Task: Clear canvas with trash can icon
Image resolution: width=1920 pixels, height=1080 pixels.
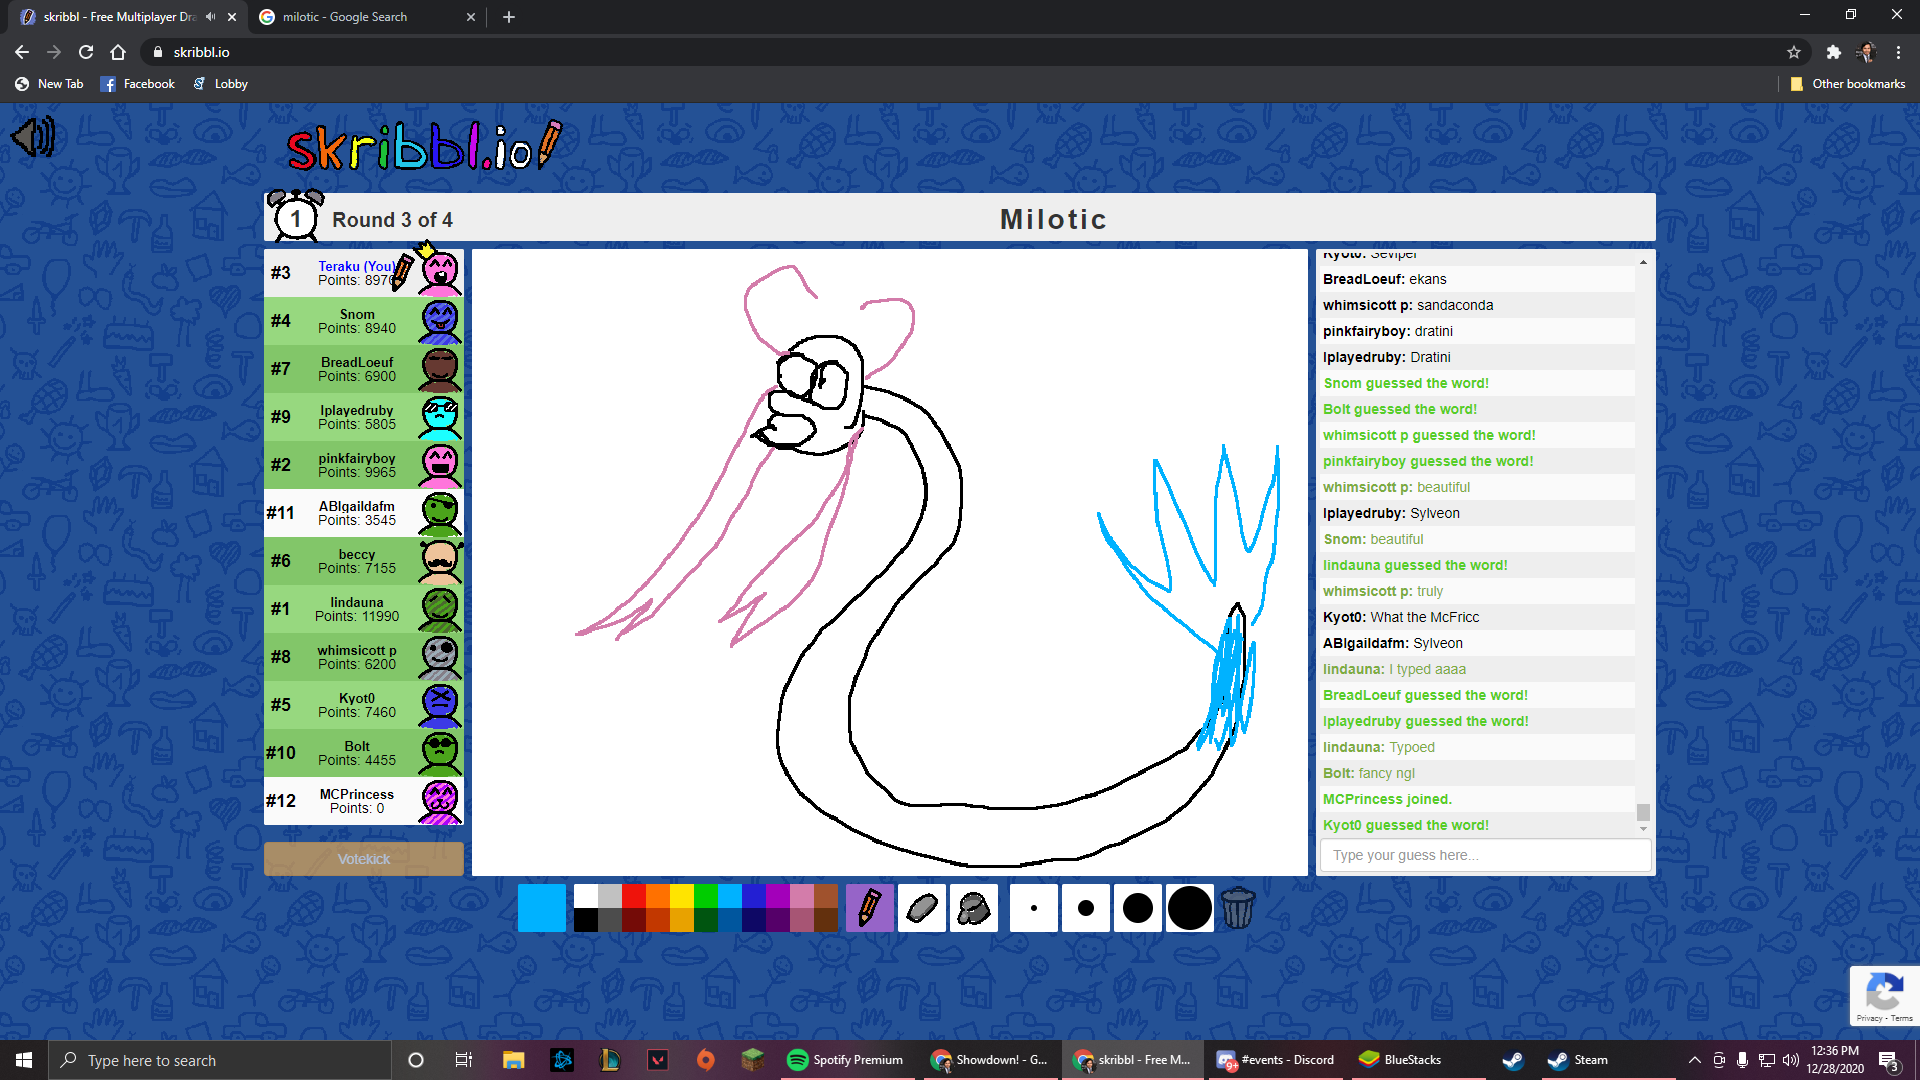Action: [x=1238, y=908]
